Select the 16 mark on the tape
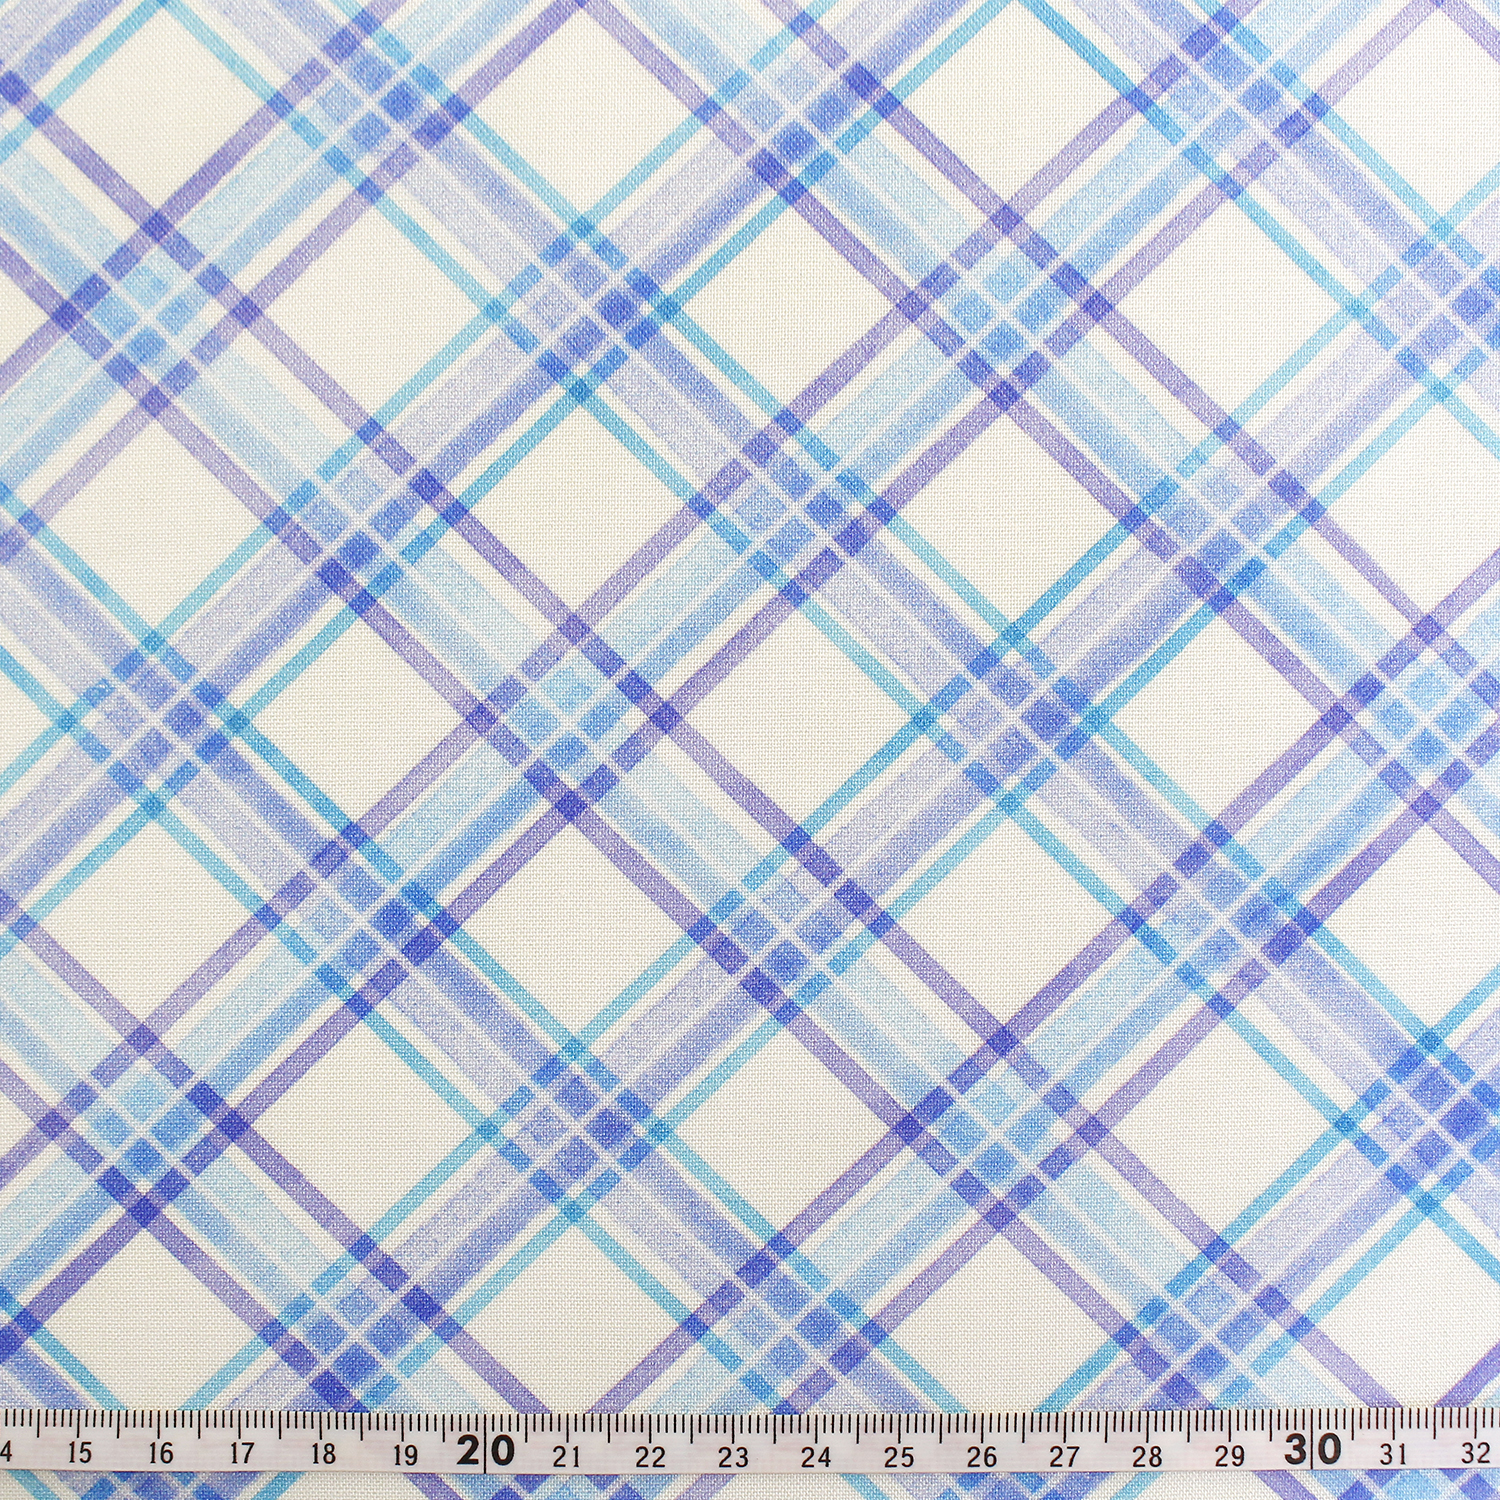Image resolution: width=1500 pixels, height=1500 pixels. 160,1453
